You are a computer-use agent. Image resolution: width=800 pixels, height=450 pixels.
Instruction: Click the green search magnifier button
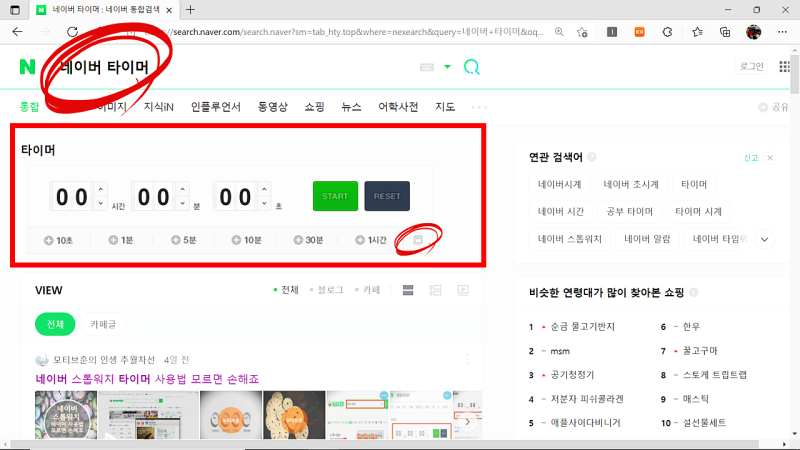[471, 67]
